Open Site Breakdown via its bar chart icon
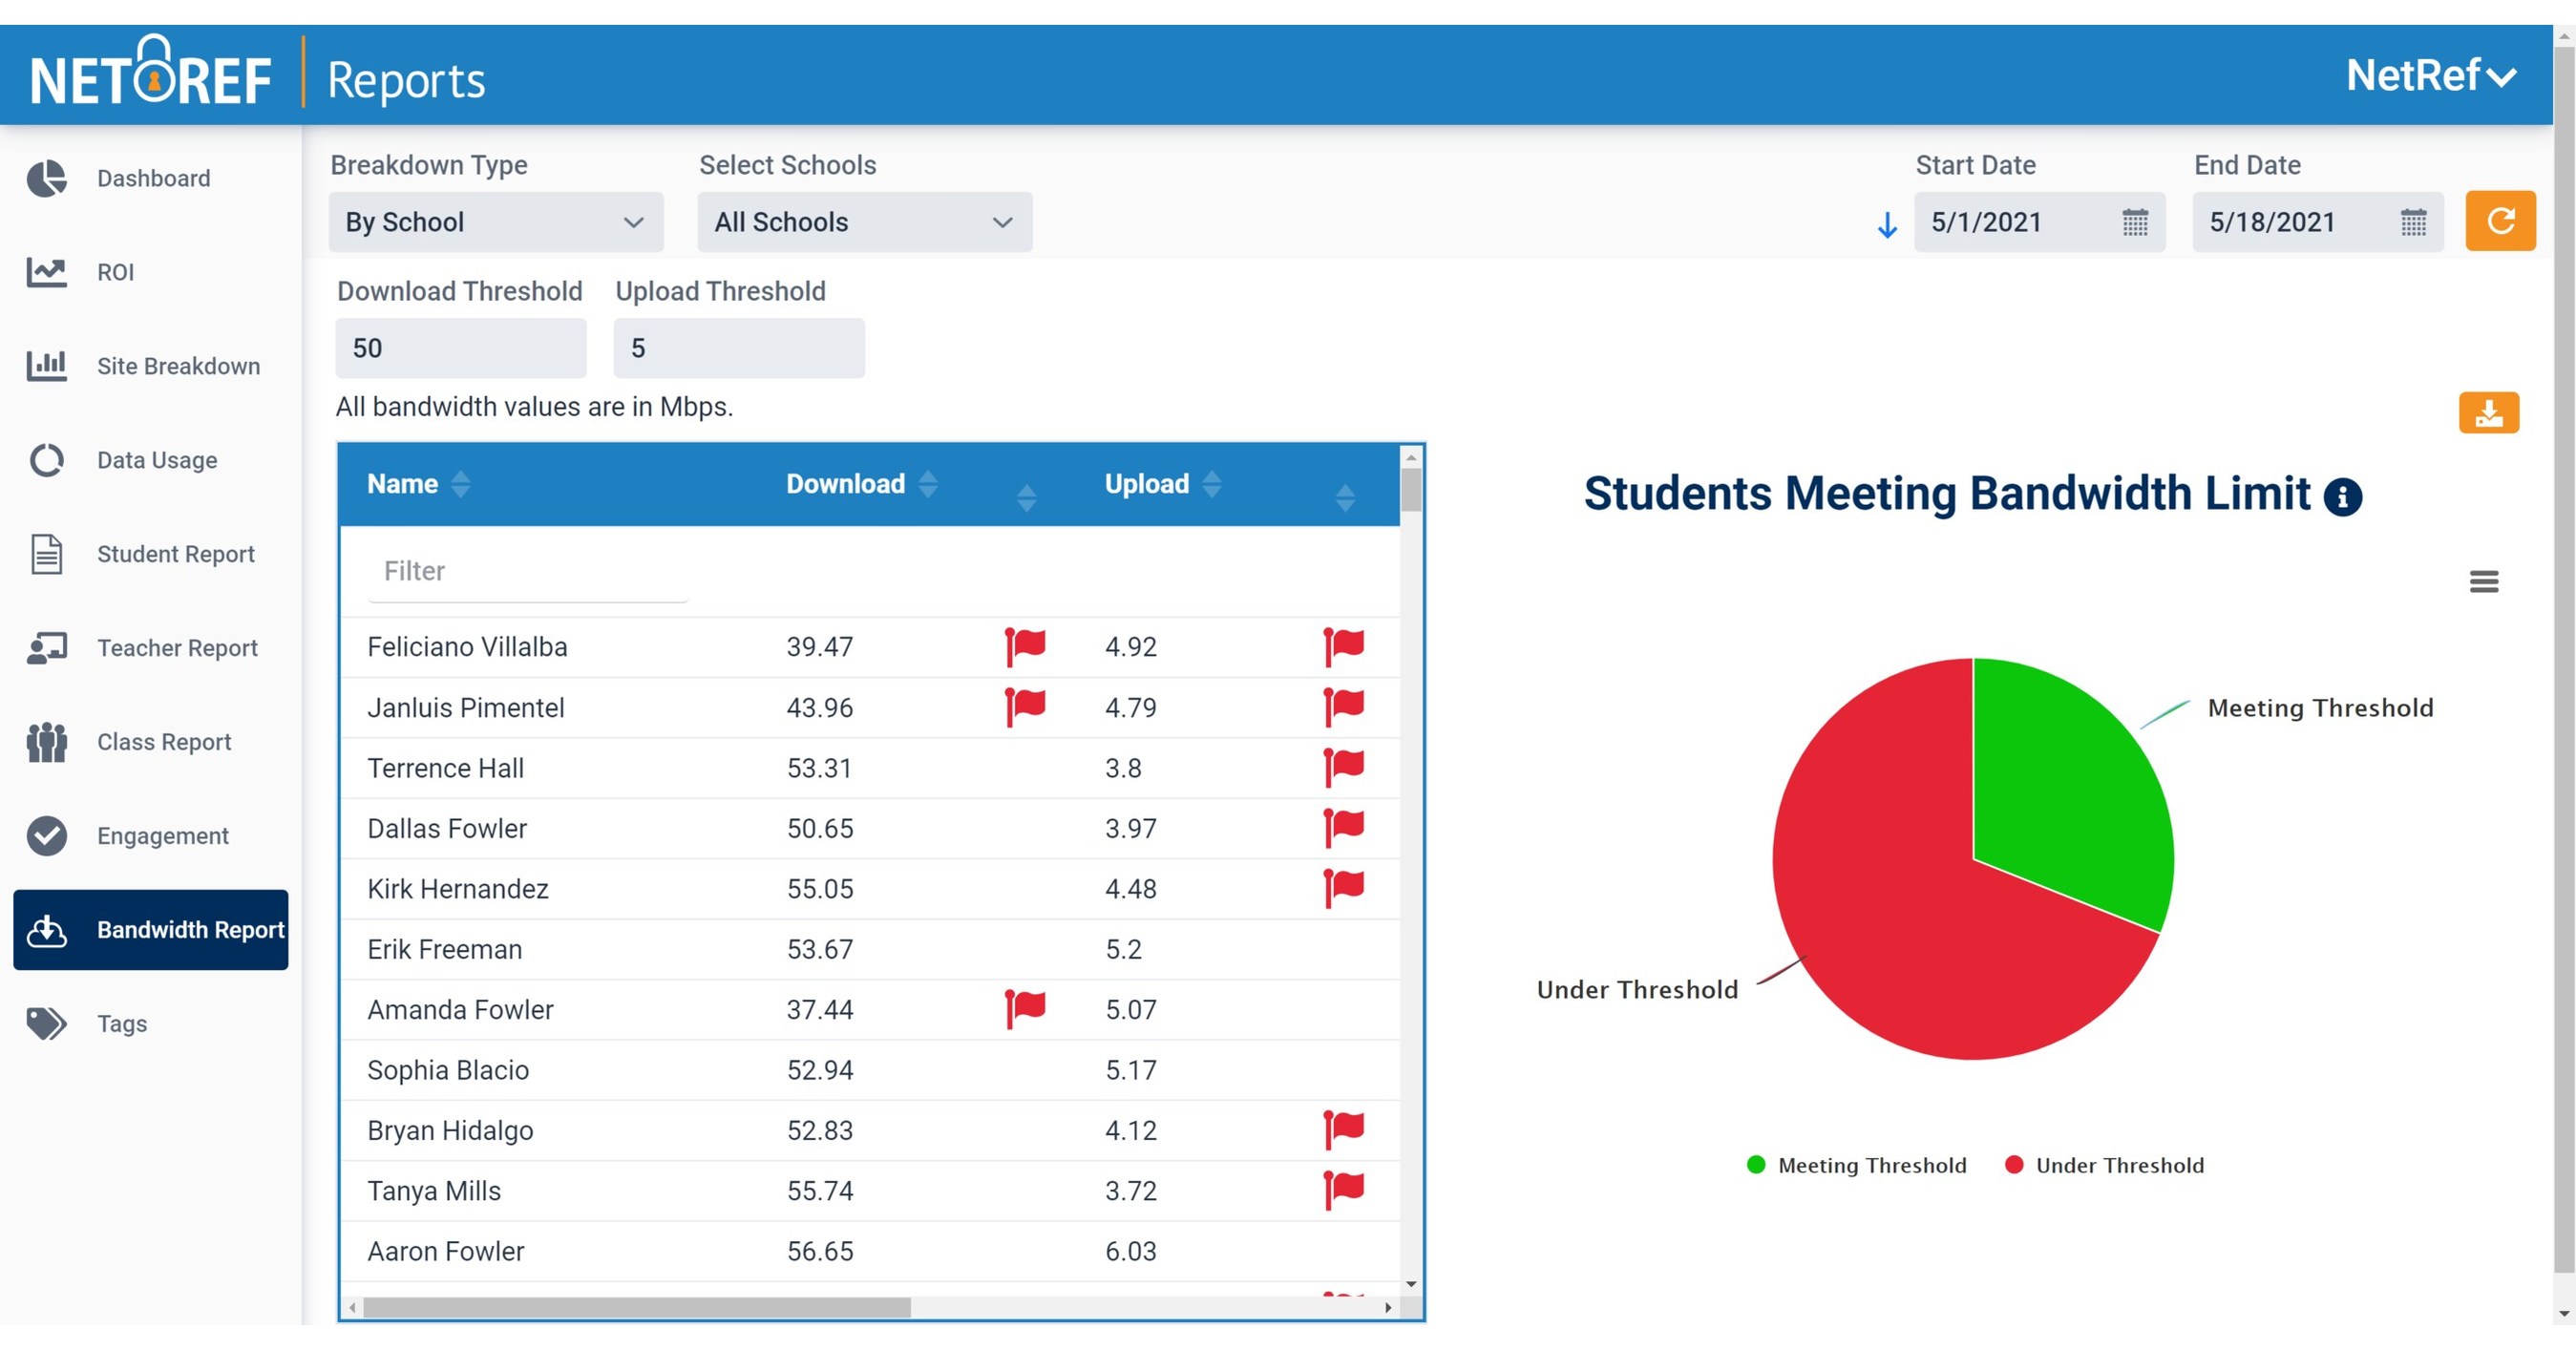 tap(46, 366)
